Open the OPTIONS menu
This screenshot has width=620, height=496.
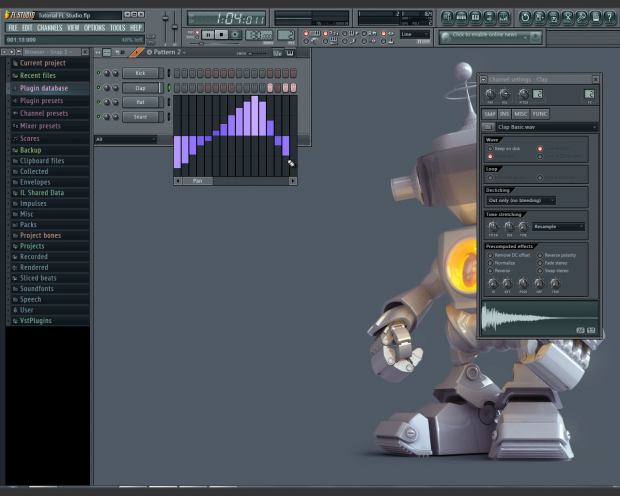(x=94, y=28)
